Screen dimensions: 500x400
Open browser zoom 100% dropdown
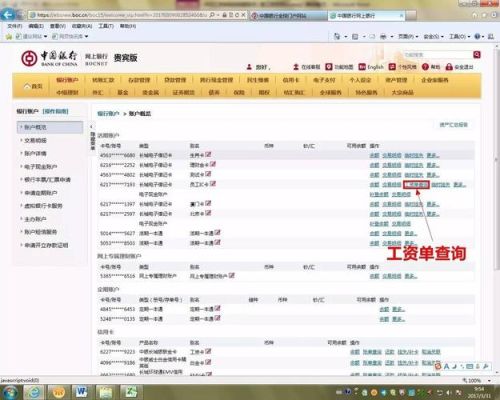(x=489, y=380)
